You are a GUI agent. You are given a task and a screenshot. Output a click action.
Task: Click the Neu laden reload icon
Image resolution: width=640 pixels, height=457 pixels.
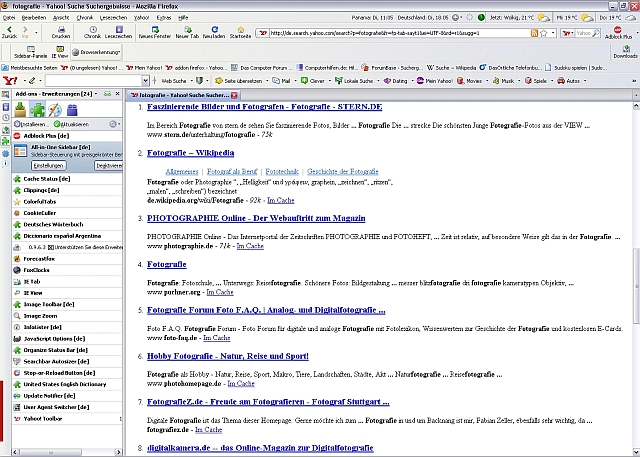pyautogui.click(x=213, y=30)
